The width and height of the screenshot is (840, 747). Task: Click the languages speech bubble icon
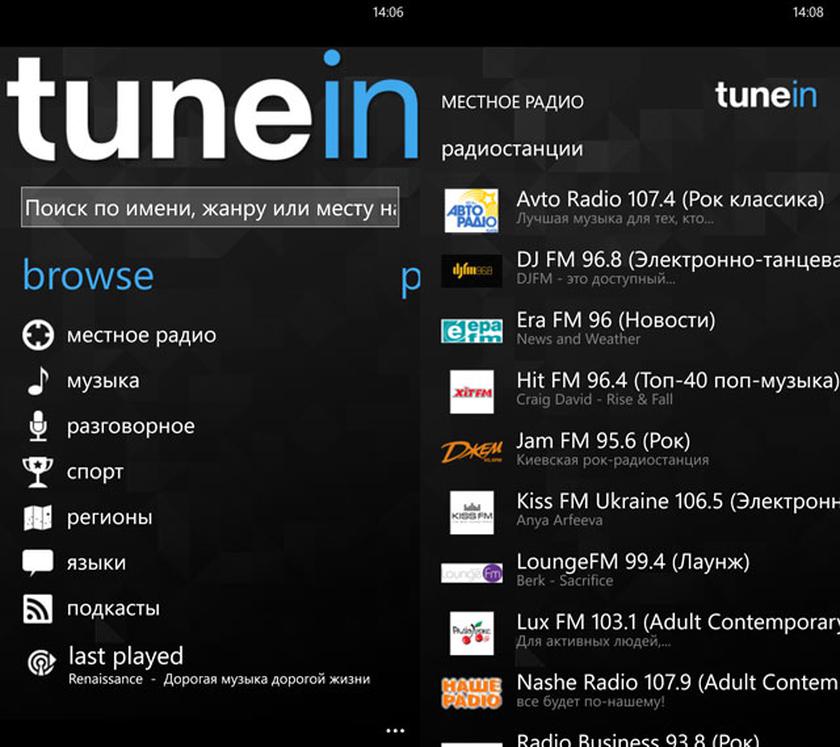click(x=37, y=563)
